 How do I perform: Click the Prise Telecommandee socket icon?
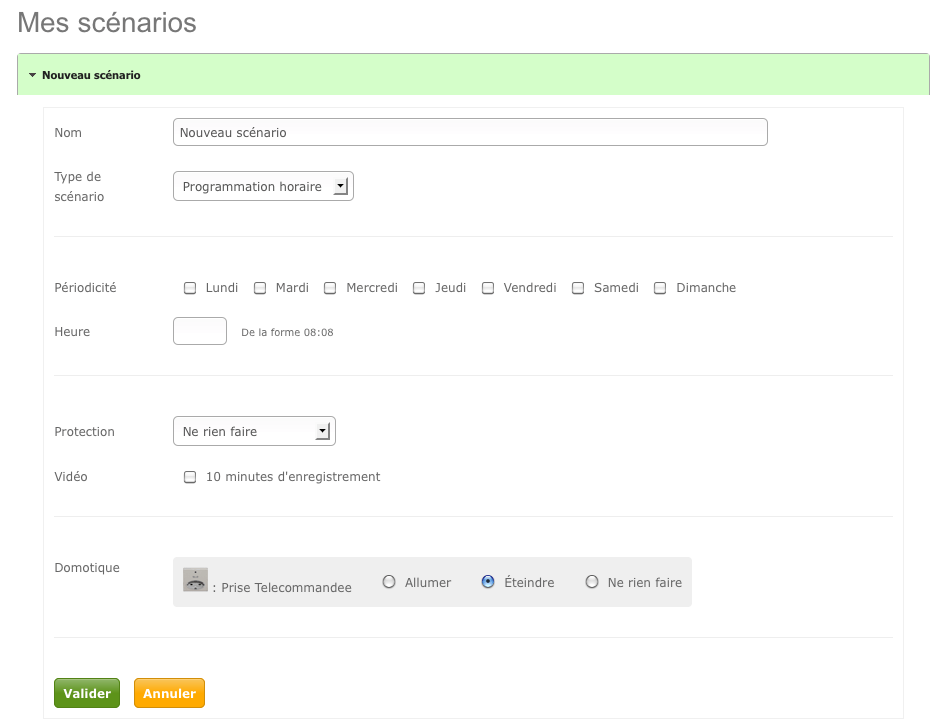pyautogui.click(x=195, y=579)
